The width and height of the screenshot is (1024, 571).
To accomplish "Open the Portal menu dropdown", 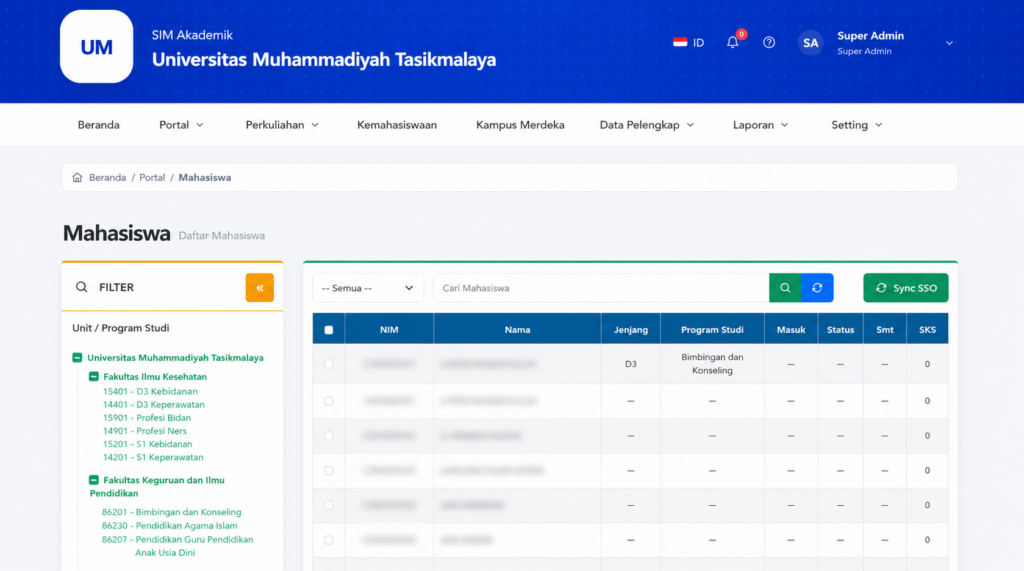I will [181, 125].
